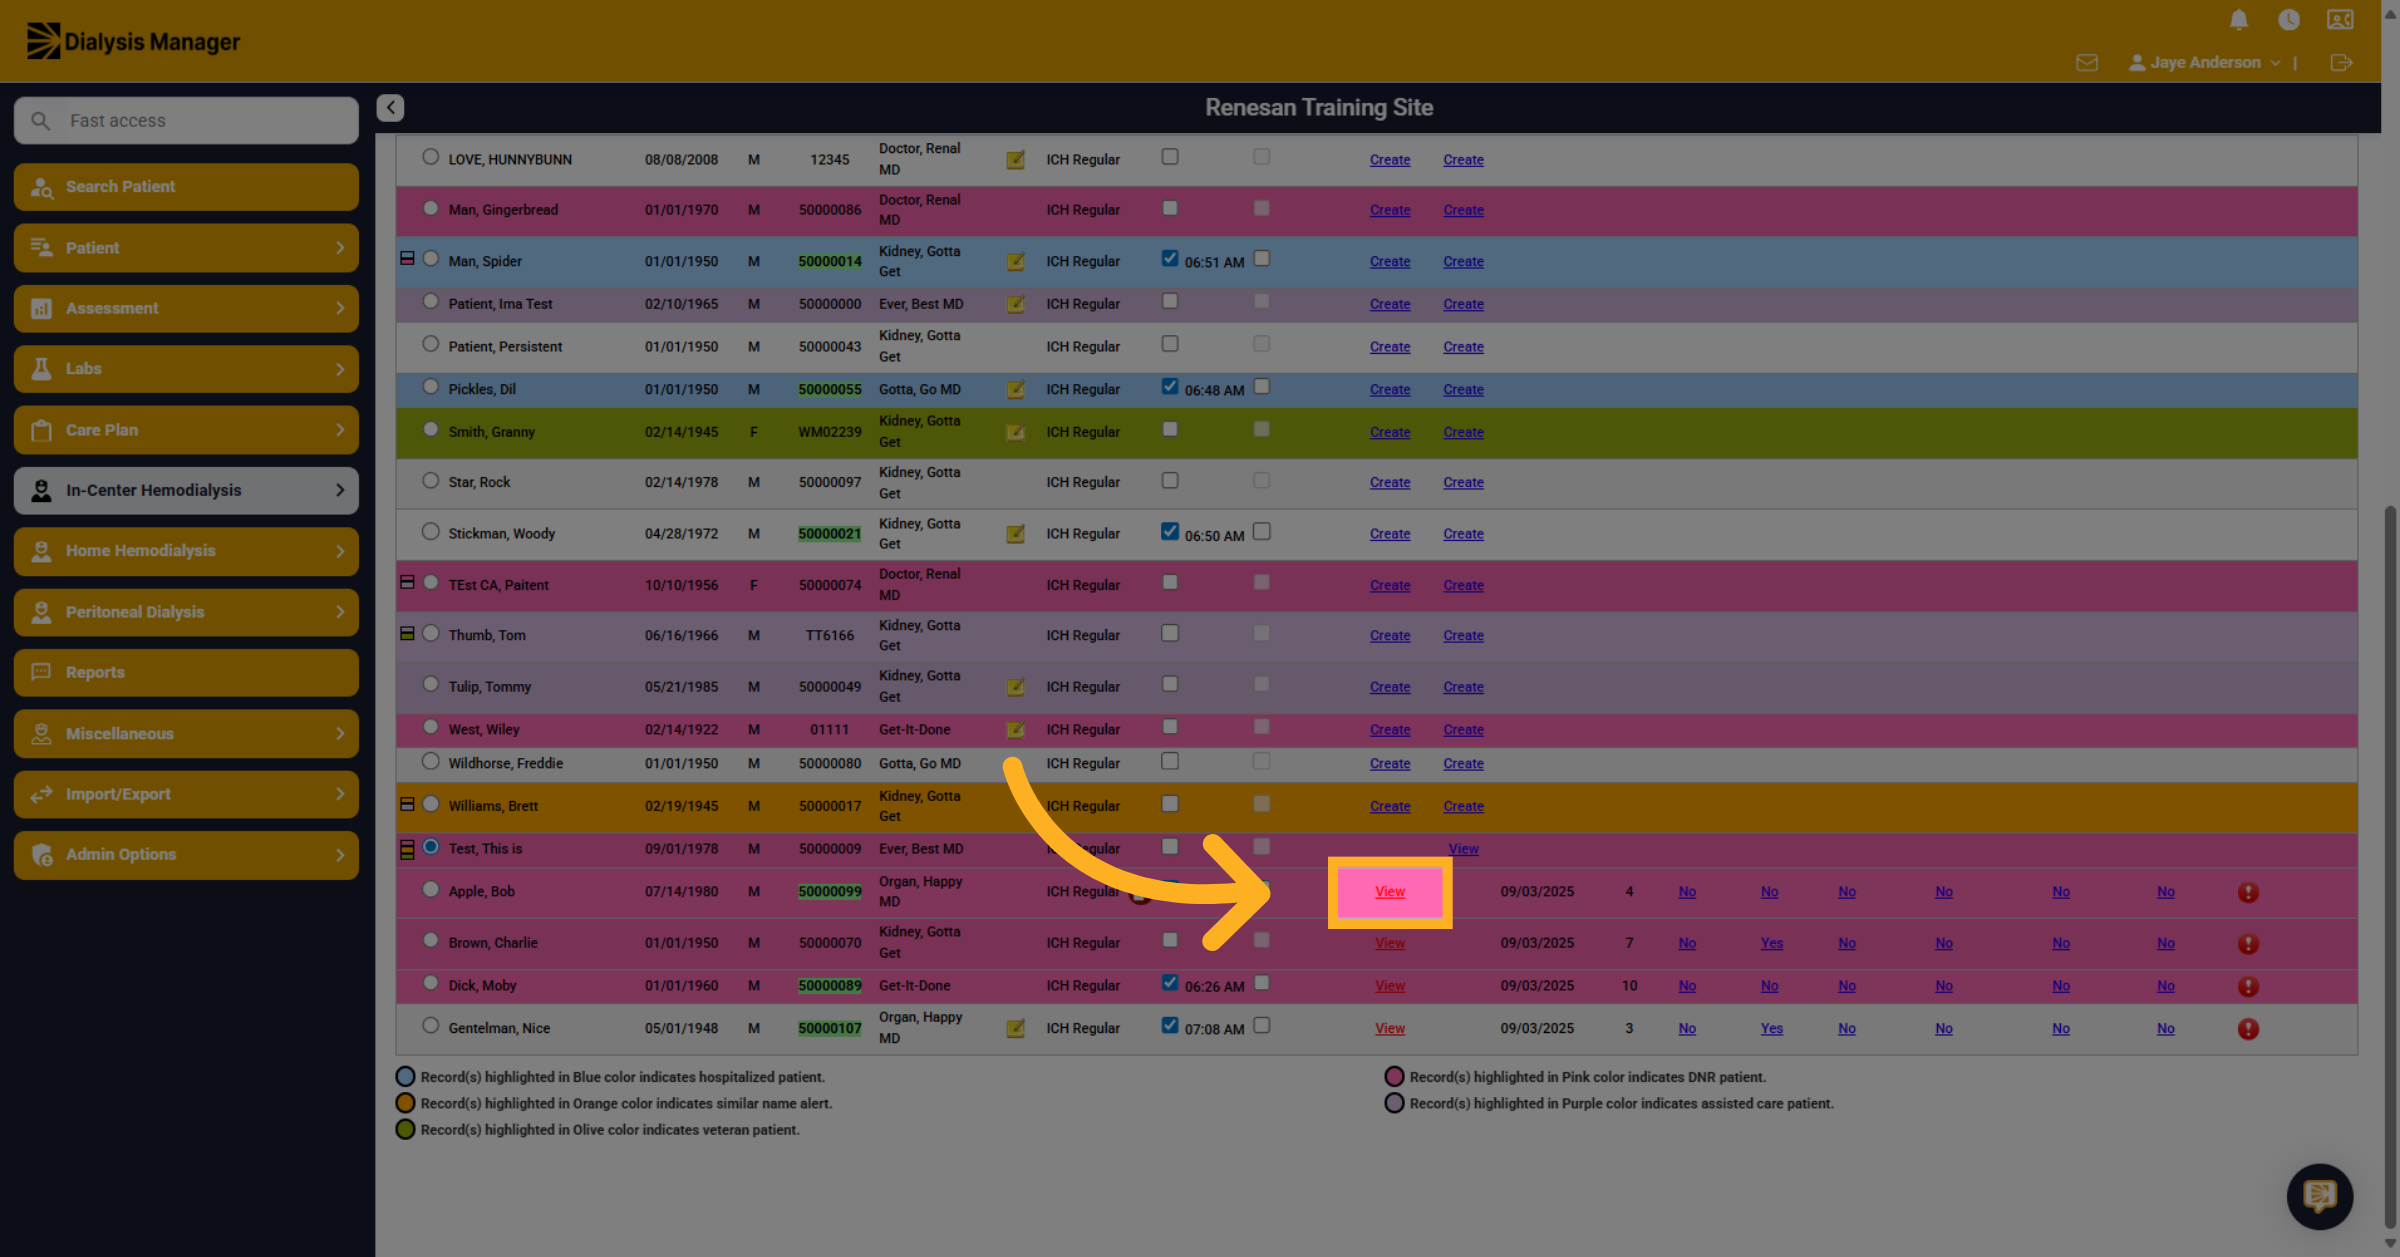Select radio button for Star, Rock
The width and height of the screenshot is (2400, 1257).
[x=430, y=480]
